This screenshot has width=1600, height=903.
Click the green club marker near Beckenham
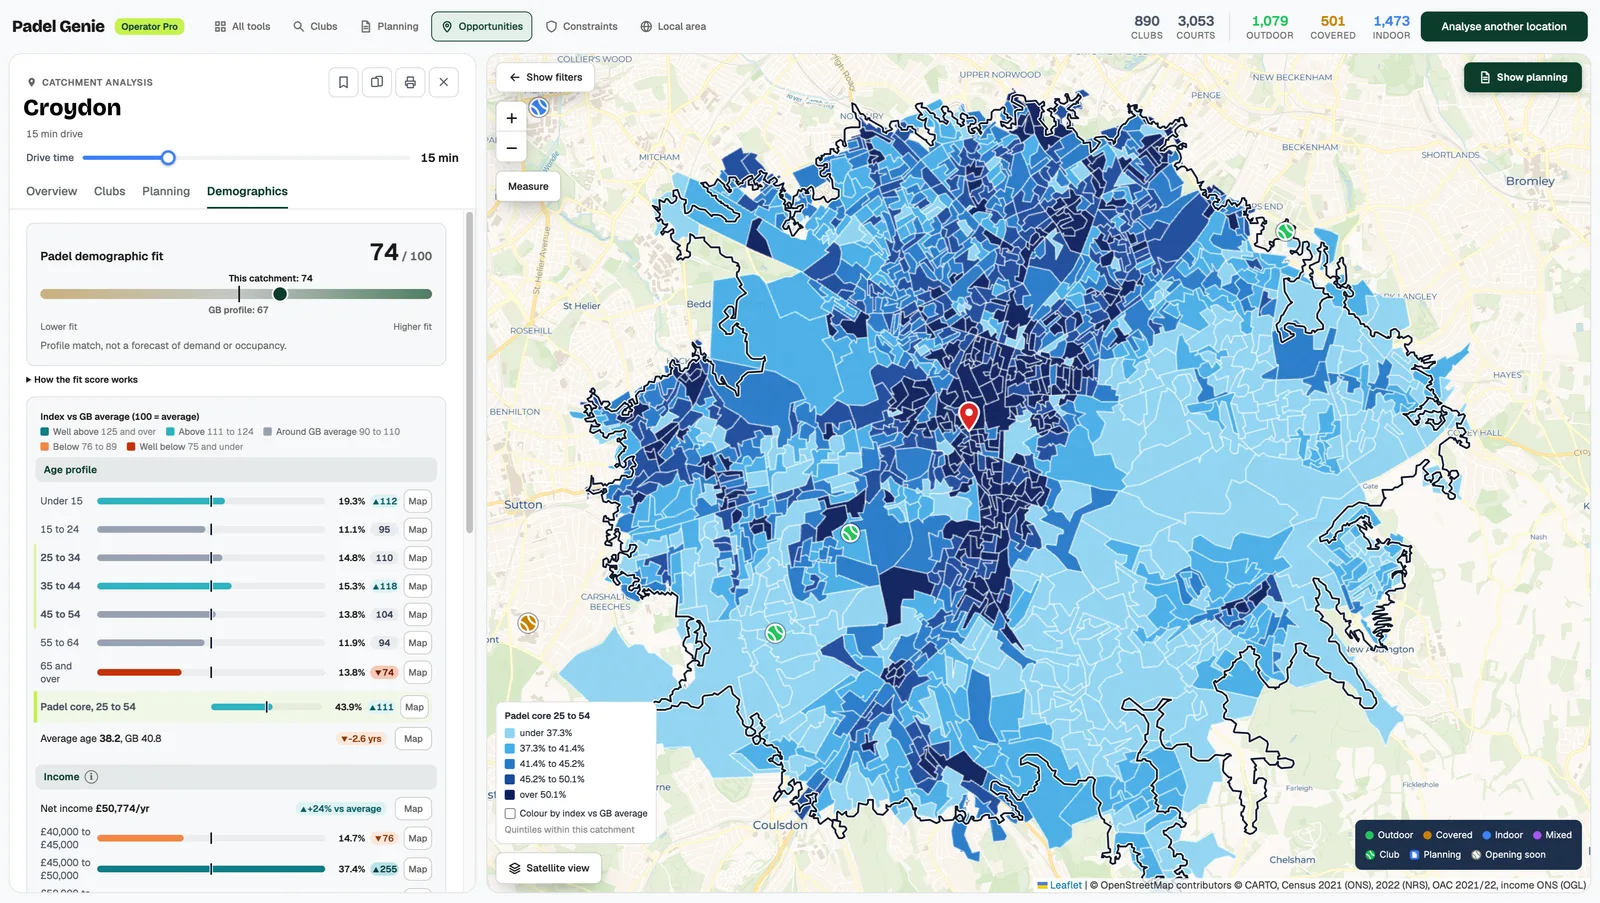1285,231
